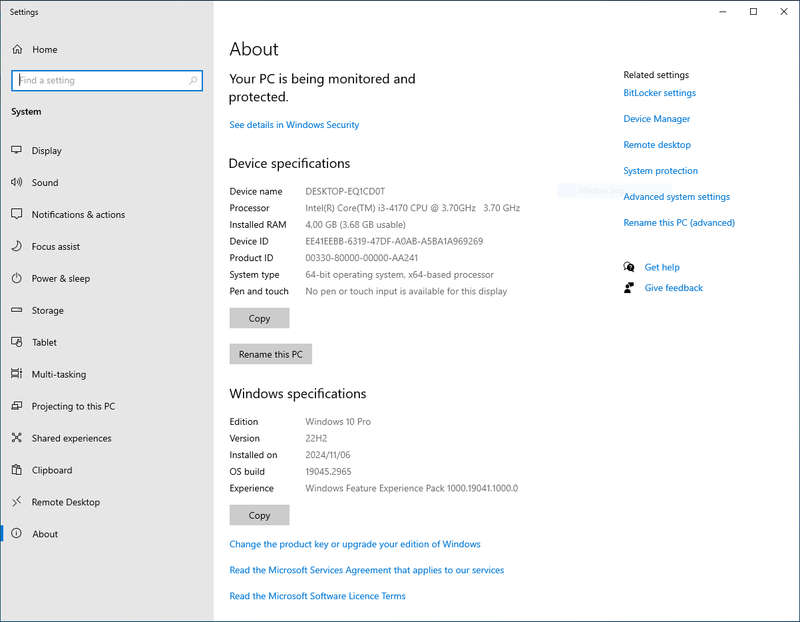This screenshot has height=622, width=800.
Task: Click the Device ID value EE41EEBB
Action: tap(394, 241)
